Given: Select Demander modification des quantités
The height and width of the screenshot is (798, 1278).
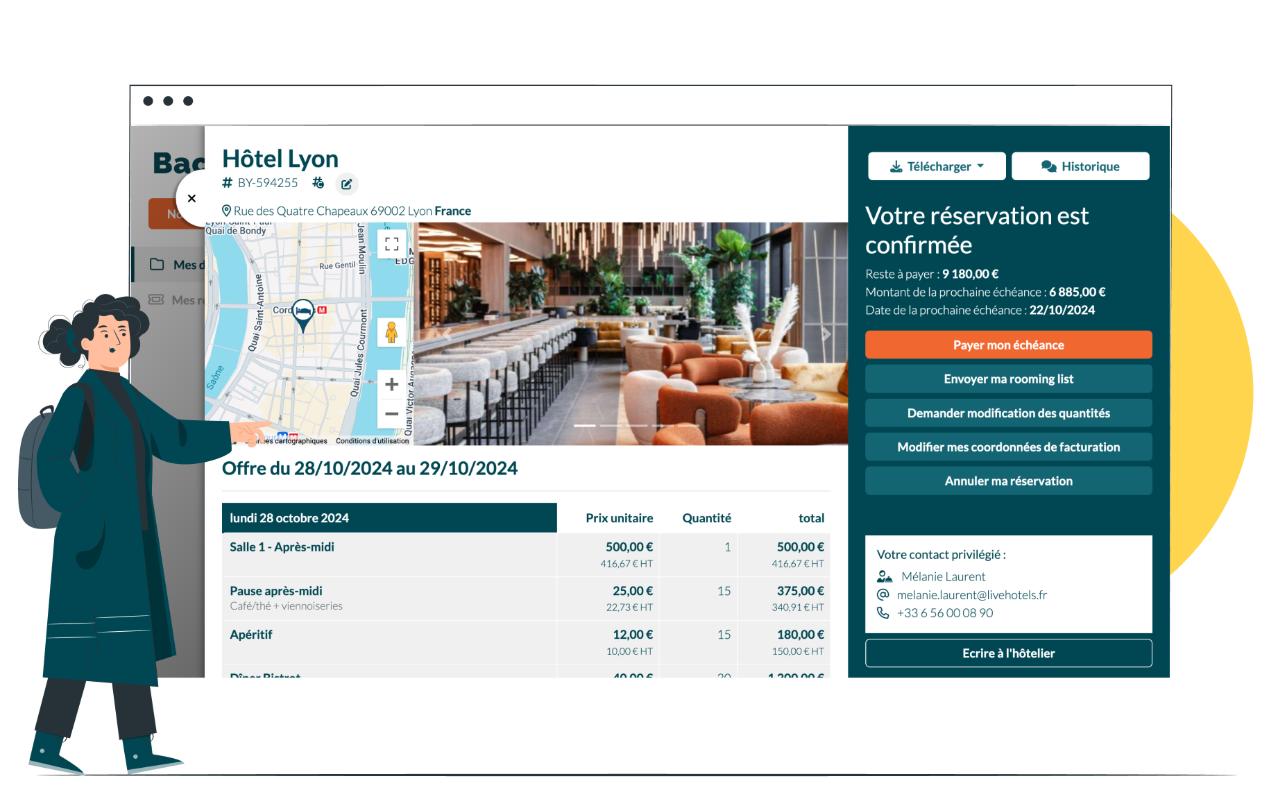Looking at the screenshot, I should (x=1008, y=413).
